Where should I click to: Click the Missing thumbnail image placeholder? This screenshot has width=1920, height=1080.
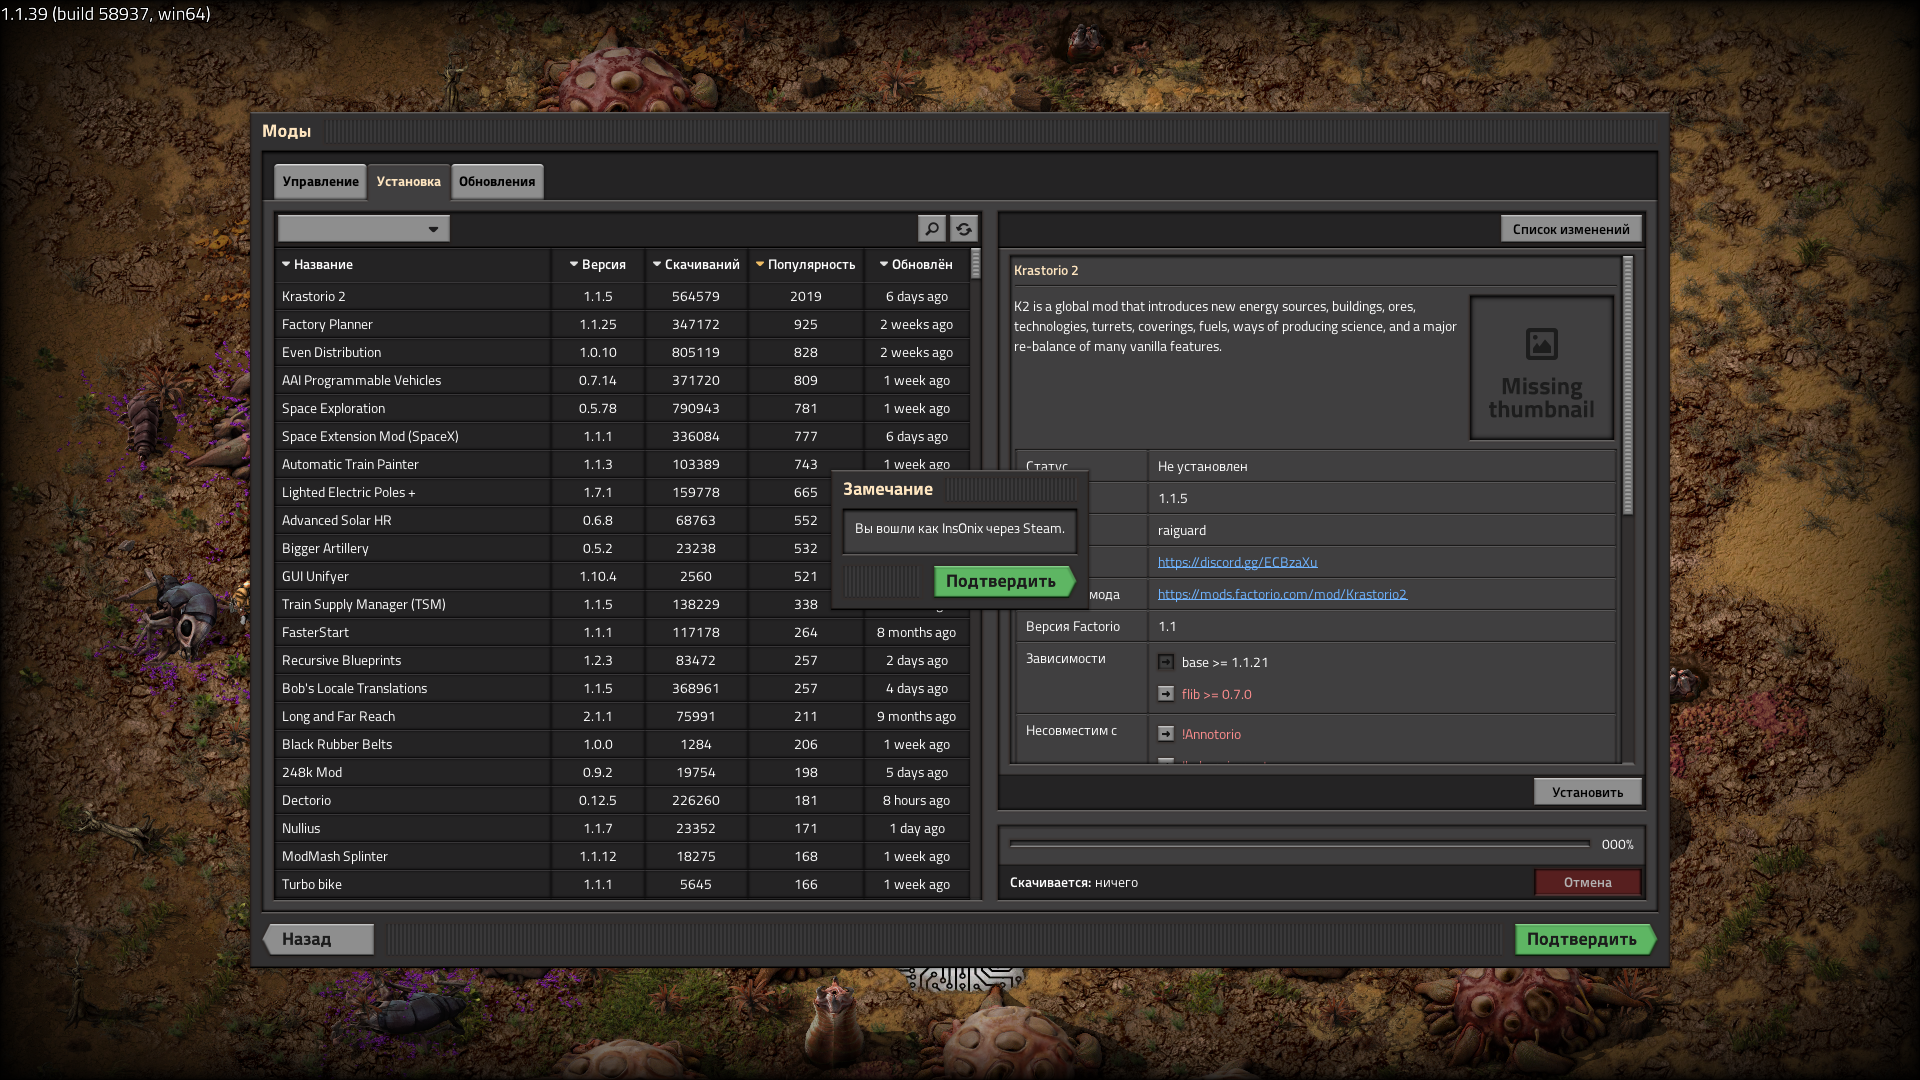click(x=1541, y=368)
